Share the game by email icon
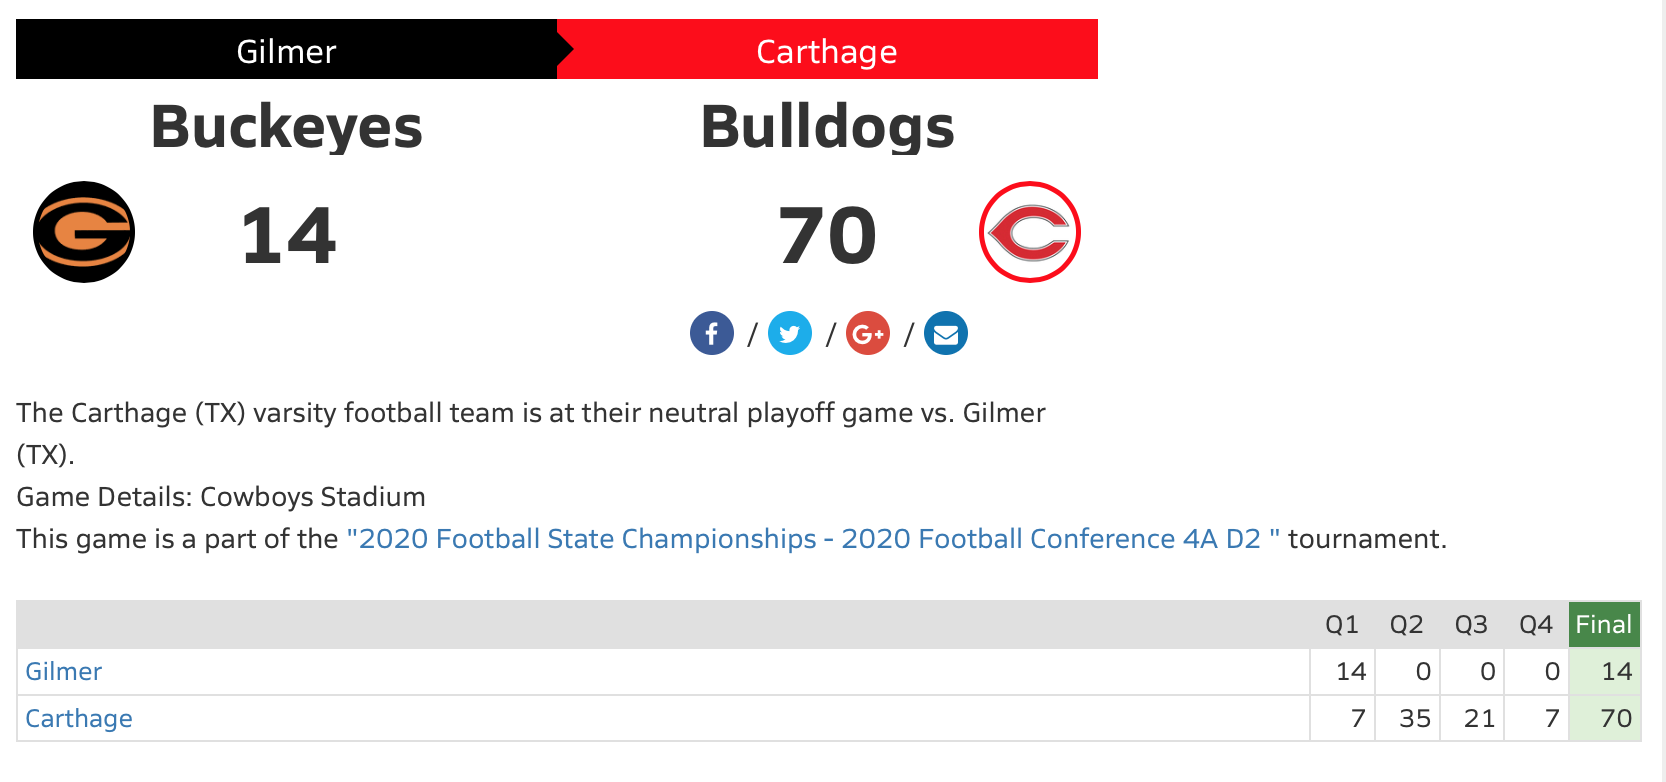Image resolution: width=1666 pixels, height=782 pixels. pyautogui.click(x=946, y=334)
